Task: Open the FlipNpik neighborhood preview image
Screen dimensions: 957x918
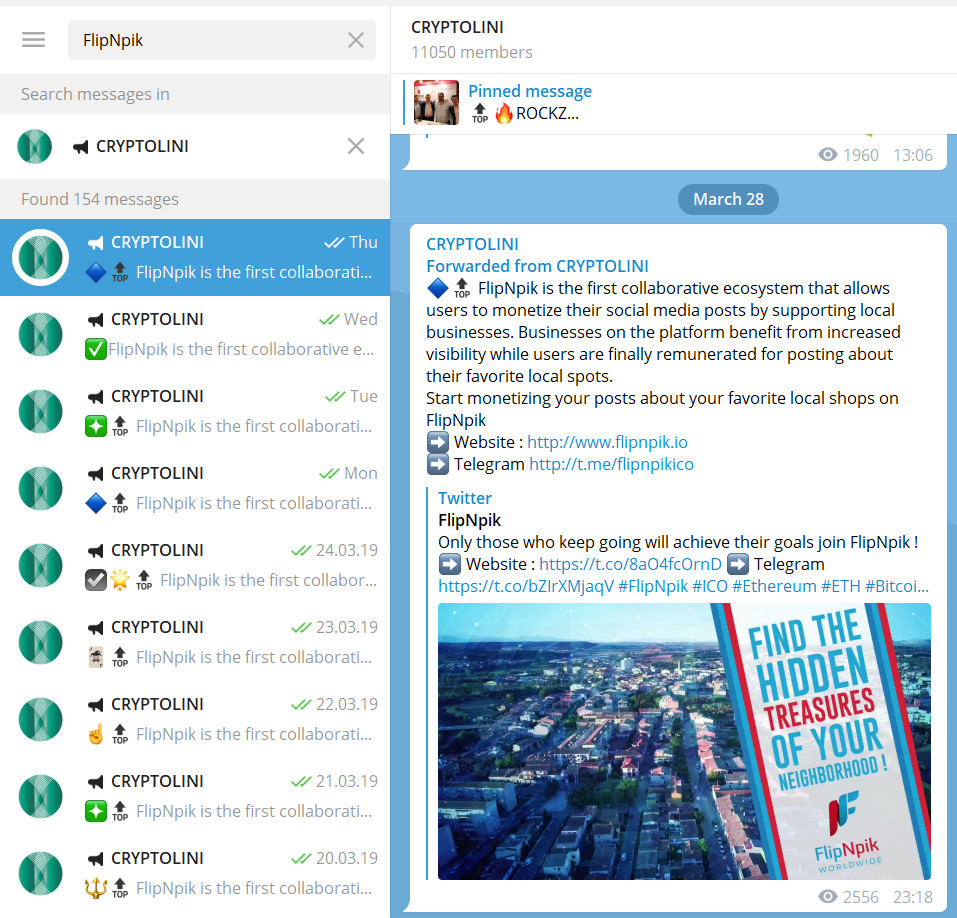Action: pos(684,741)
